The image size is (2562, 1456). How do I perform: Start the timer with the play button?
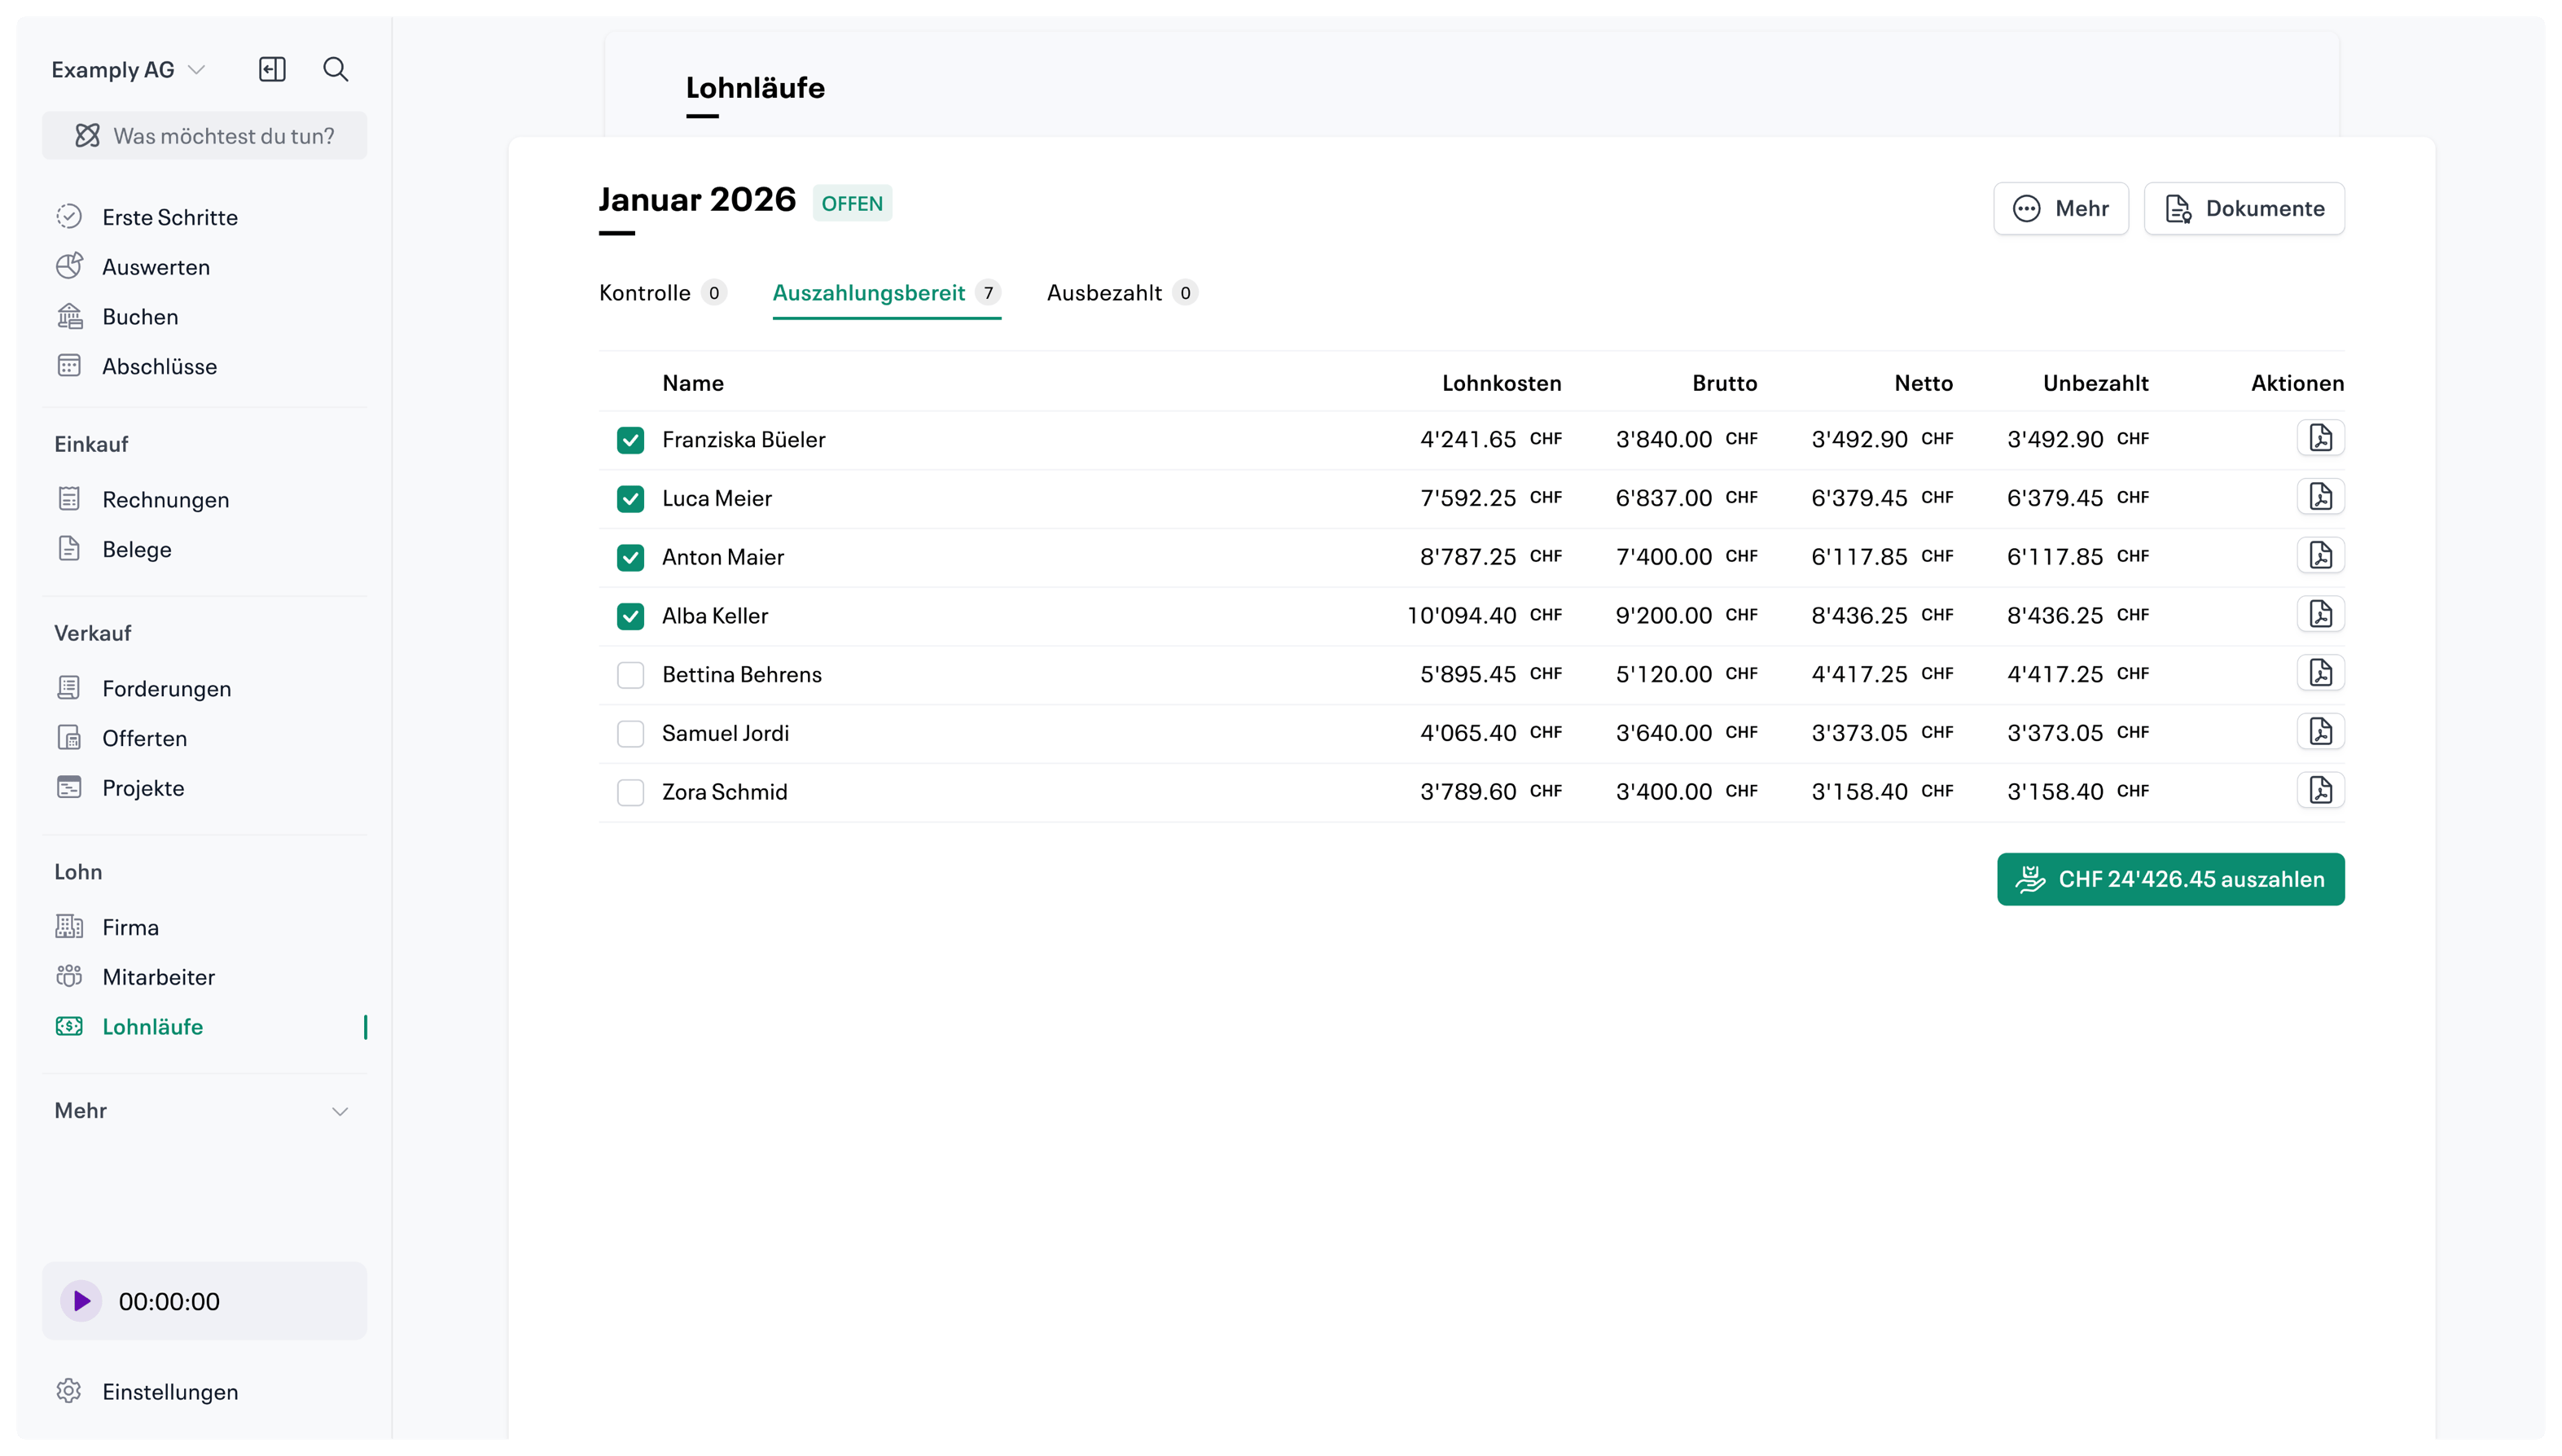[82, 1301]
